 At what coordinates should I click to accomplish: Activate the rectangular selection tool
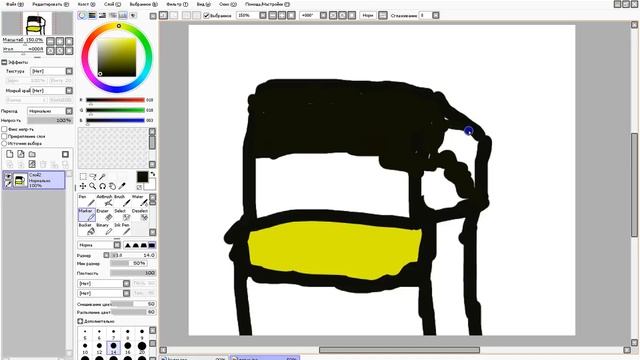(83, 176)
